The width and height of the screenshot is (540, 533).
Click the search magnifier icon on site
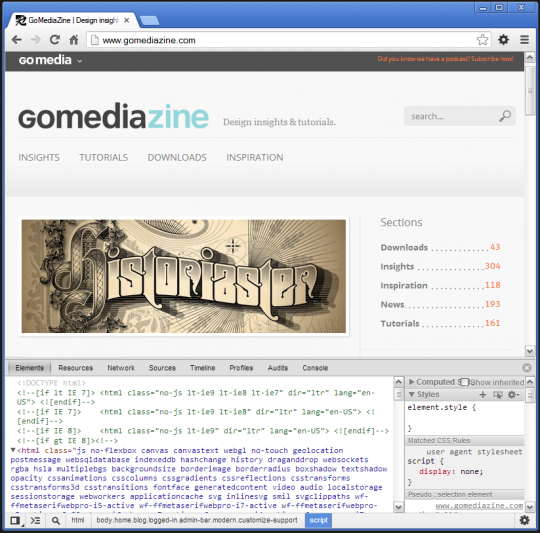tap(505, 116)
